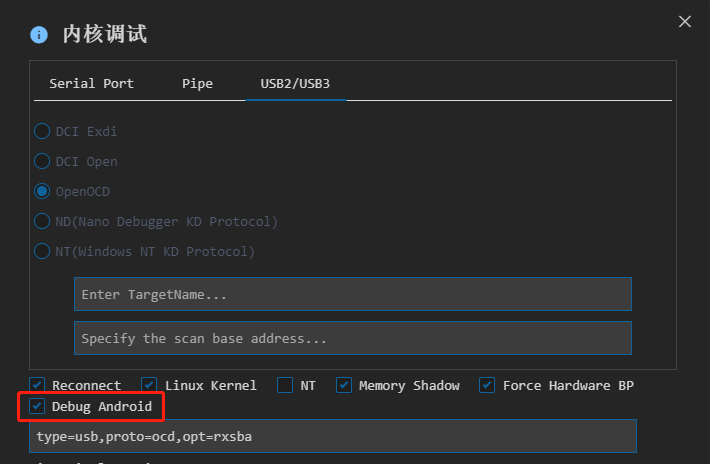
Task: Switch to the Serial Port tab
Action: pyautogui.click(x=91, y=84)
